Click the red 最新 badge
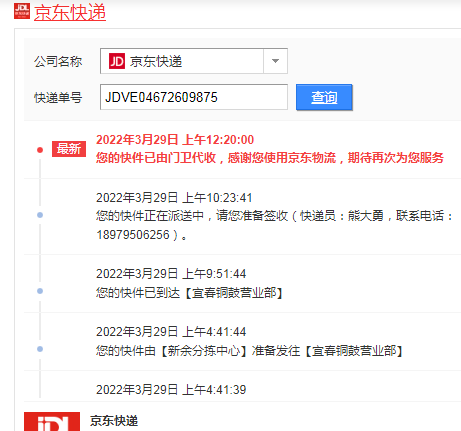 coord(69,149)
